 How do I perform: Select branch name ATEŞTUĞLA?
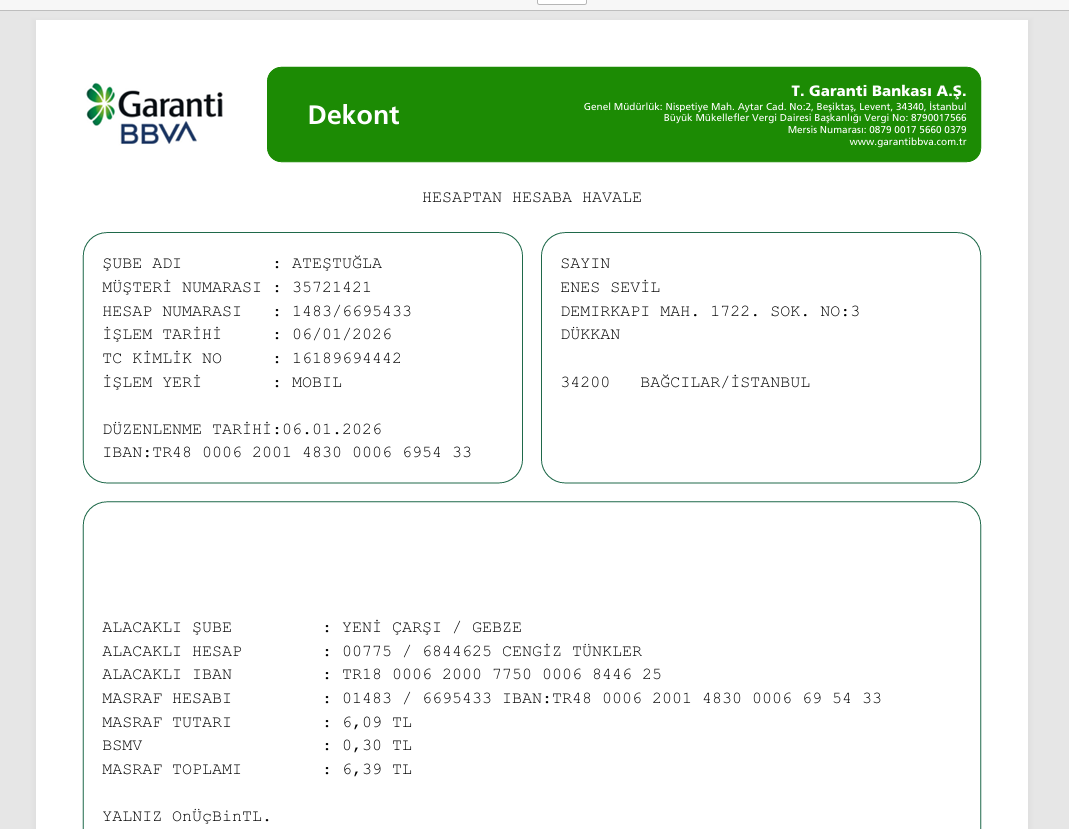coord(337,264)
